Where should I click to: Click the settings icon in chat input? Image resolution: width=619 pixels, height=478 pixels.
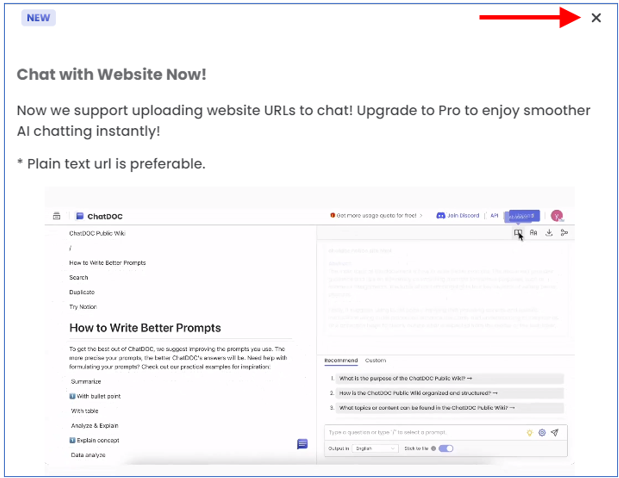click(x=542, y=432)
